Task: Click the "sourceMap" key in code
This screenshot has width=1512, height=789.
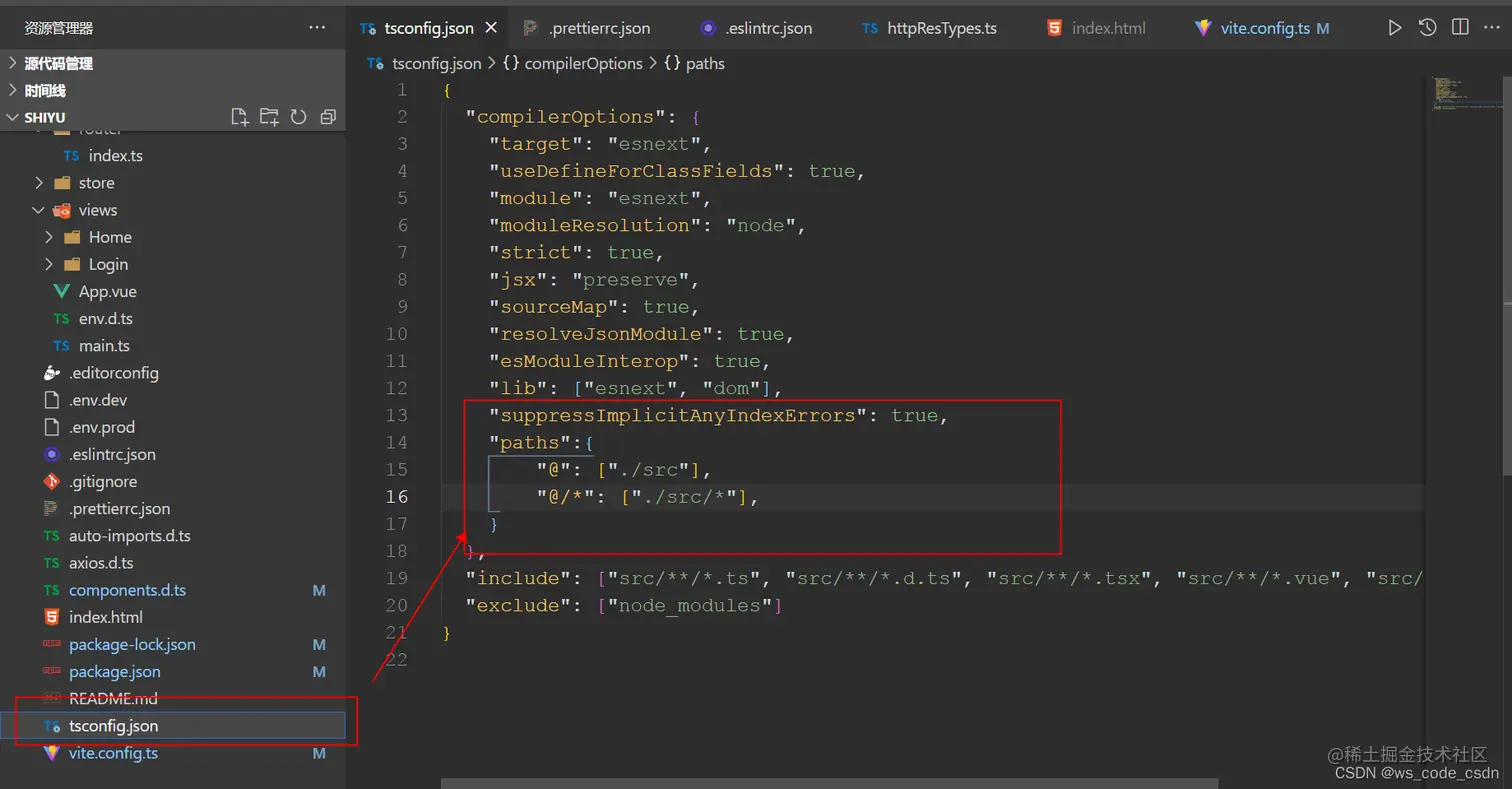Action: (554, 307)
